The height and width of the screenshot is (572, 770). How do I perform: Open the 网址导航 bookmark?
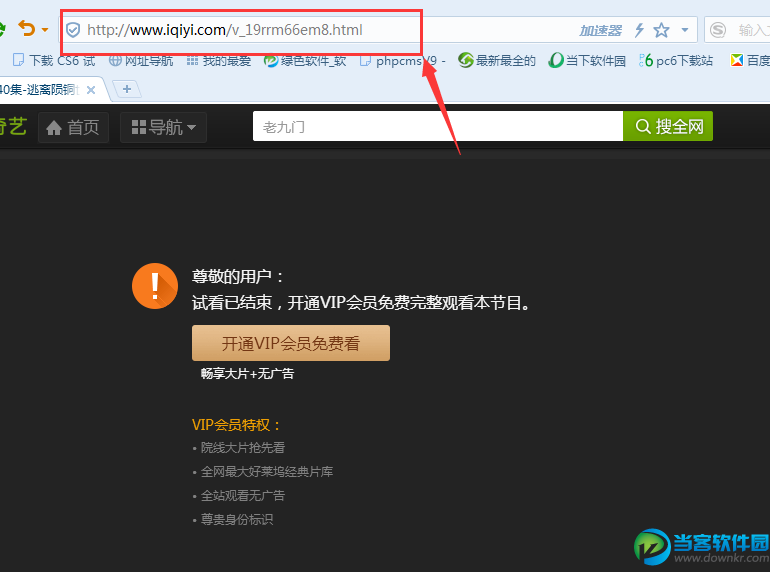coord(141,60)
